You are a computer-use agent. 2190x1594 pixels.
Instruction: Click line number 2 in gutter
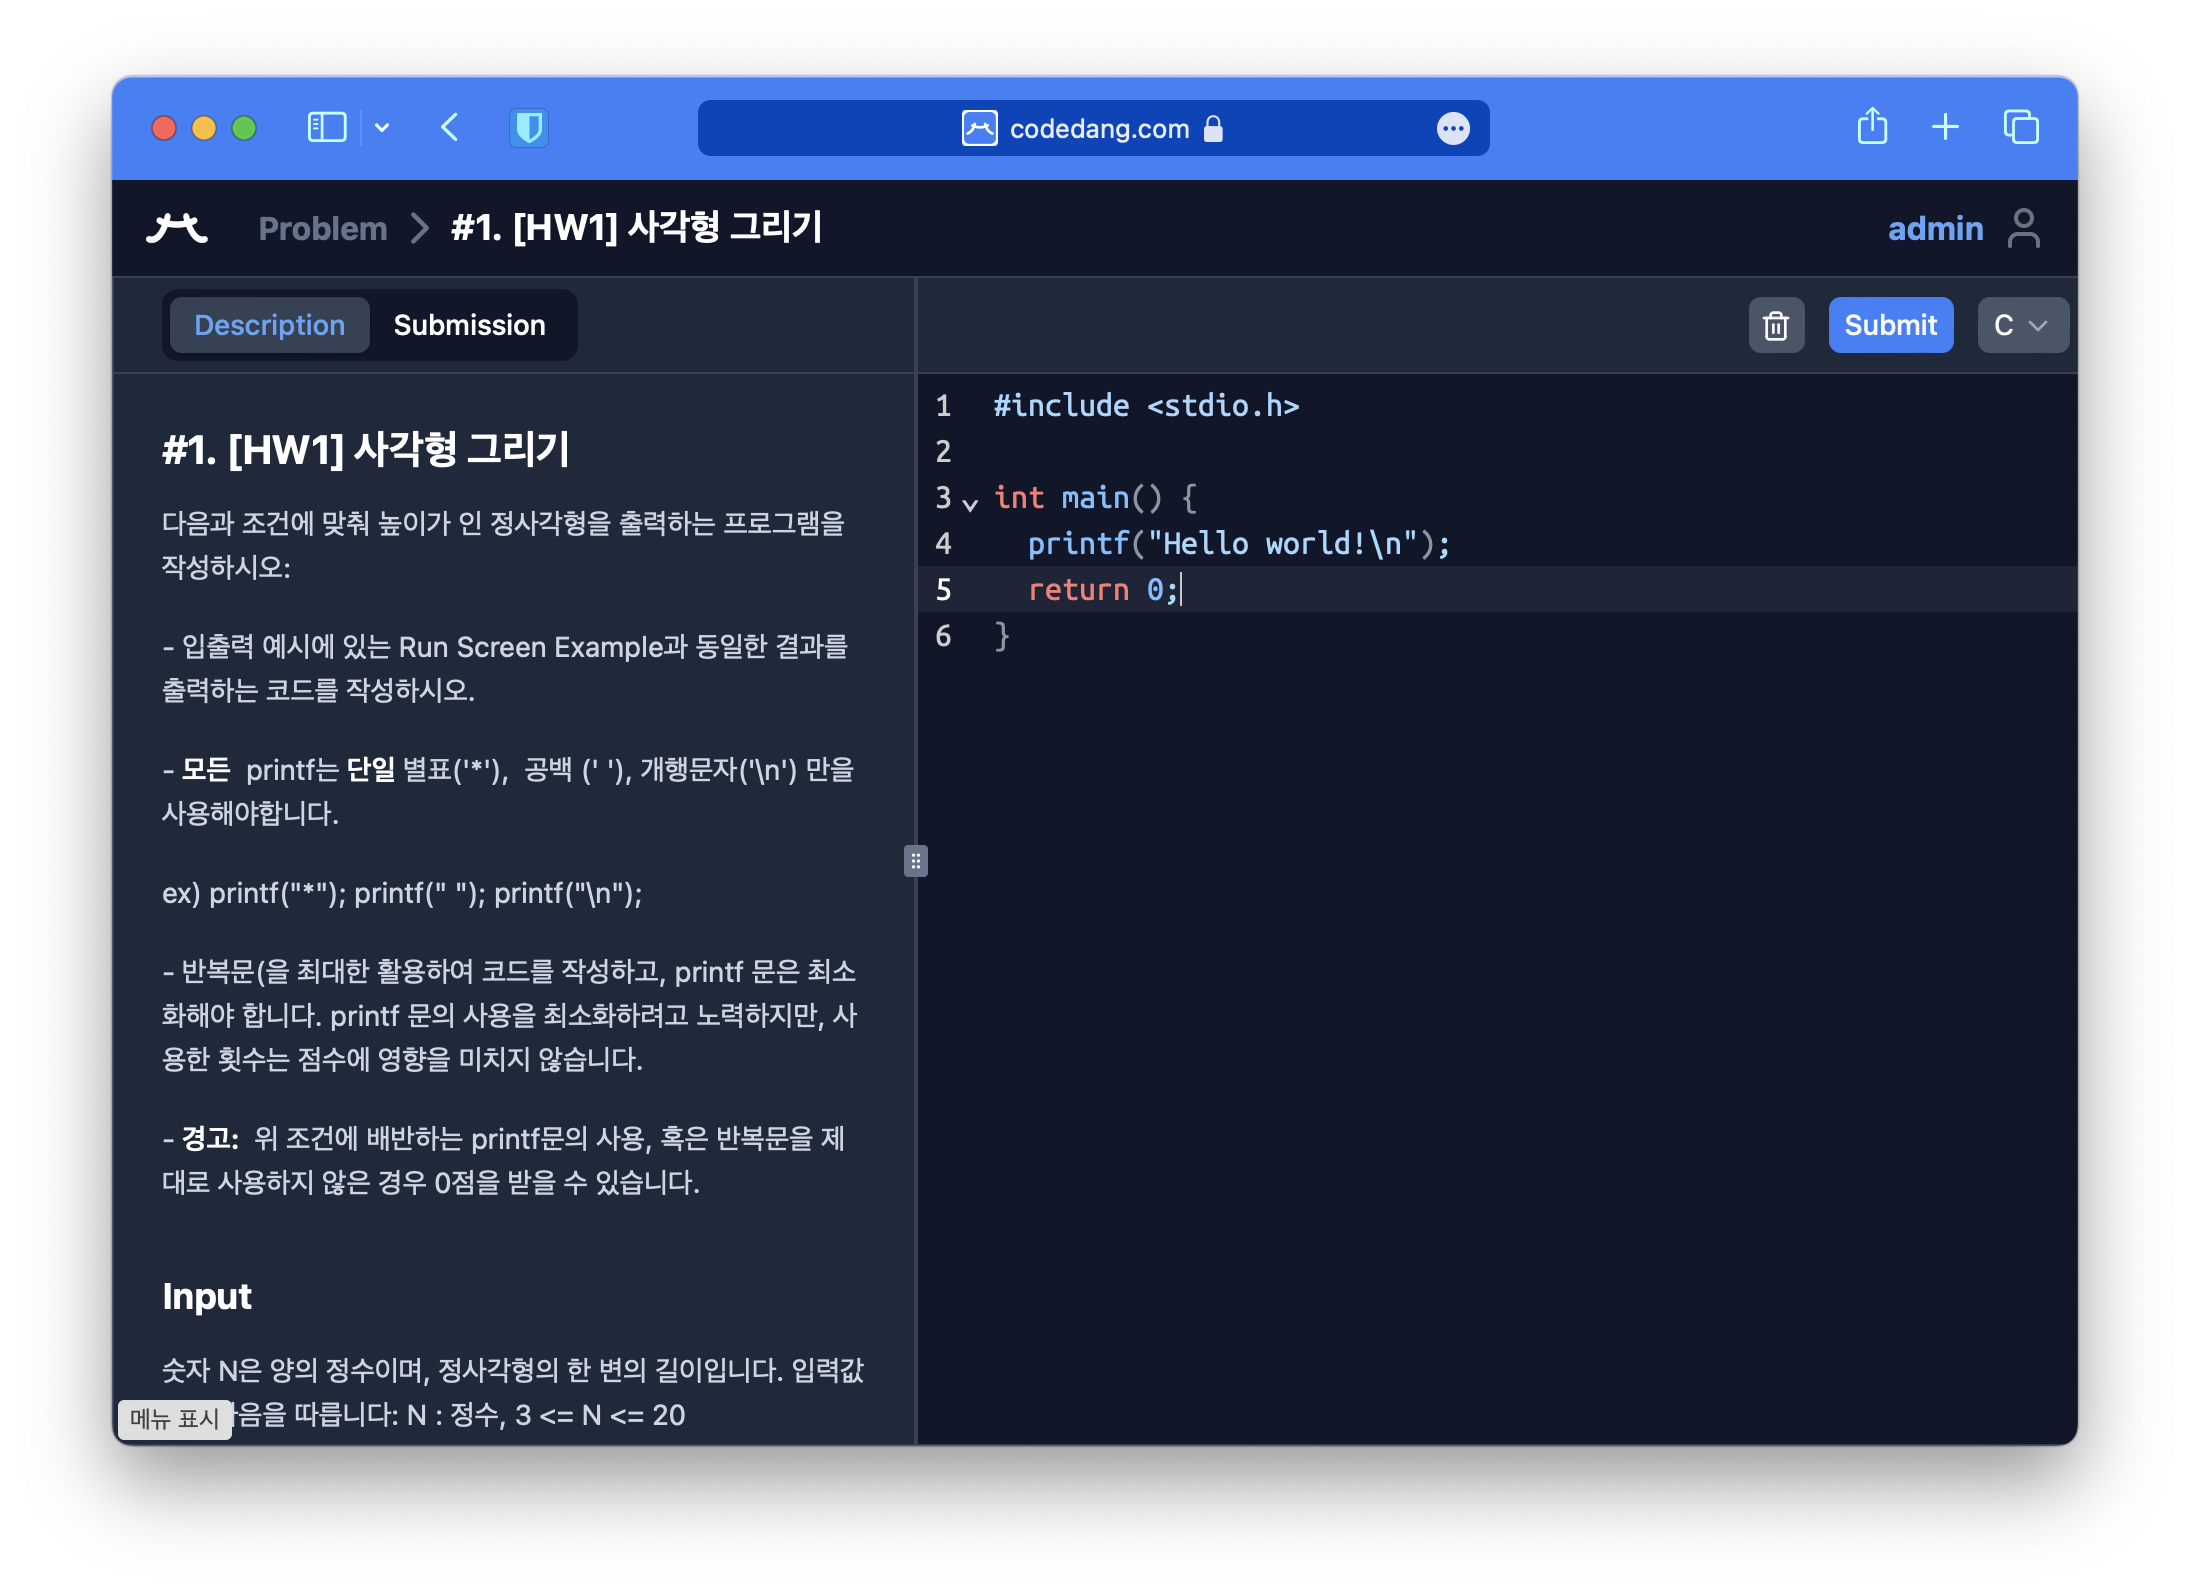pyautogui.click(x=943, y=451)
